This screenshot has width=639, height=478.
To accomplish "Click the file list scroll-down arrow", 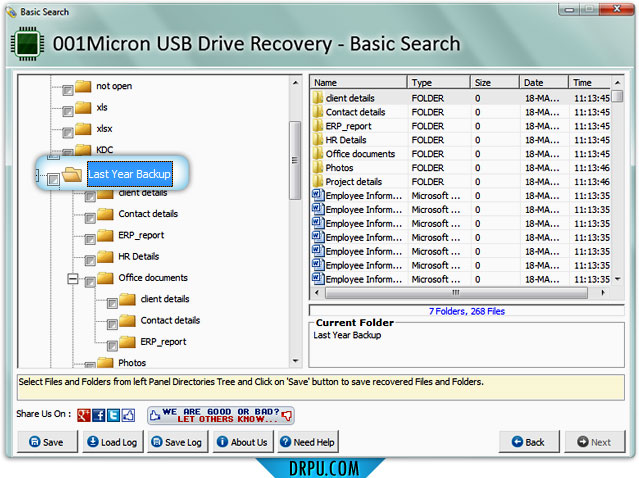I will 618,279.
